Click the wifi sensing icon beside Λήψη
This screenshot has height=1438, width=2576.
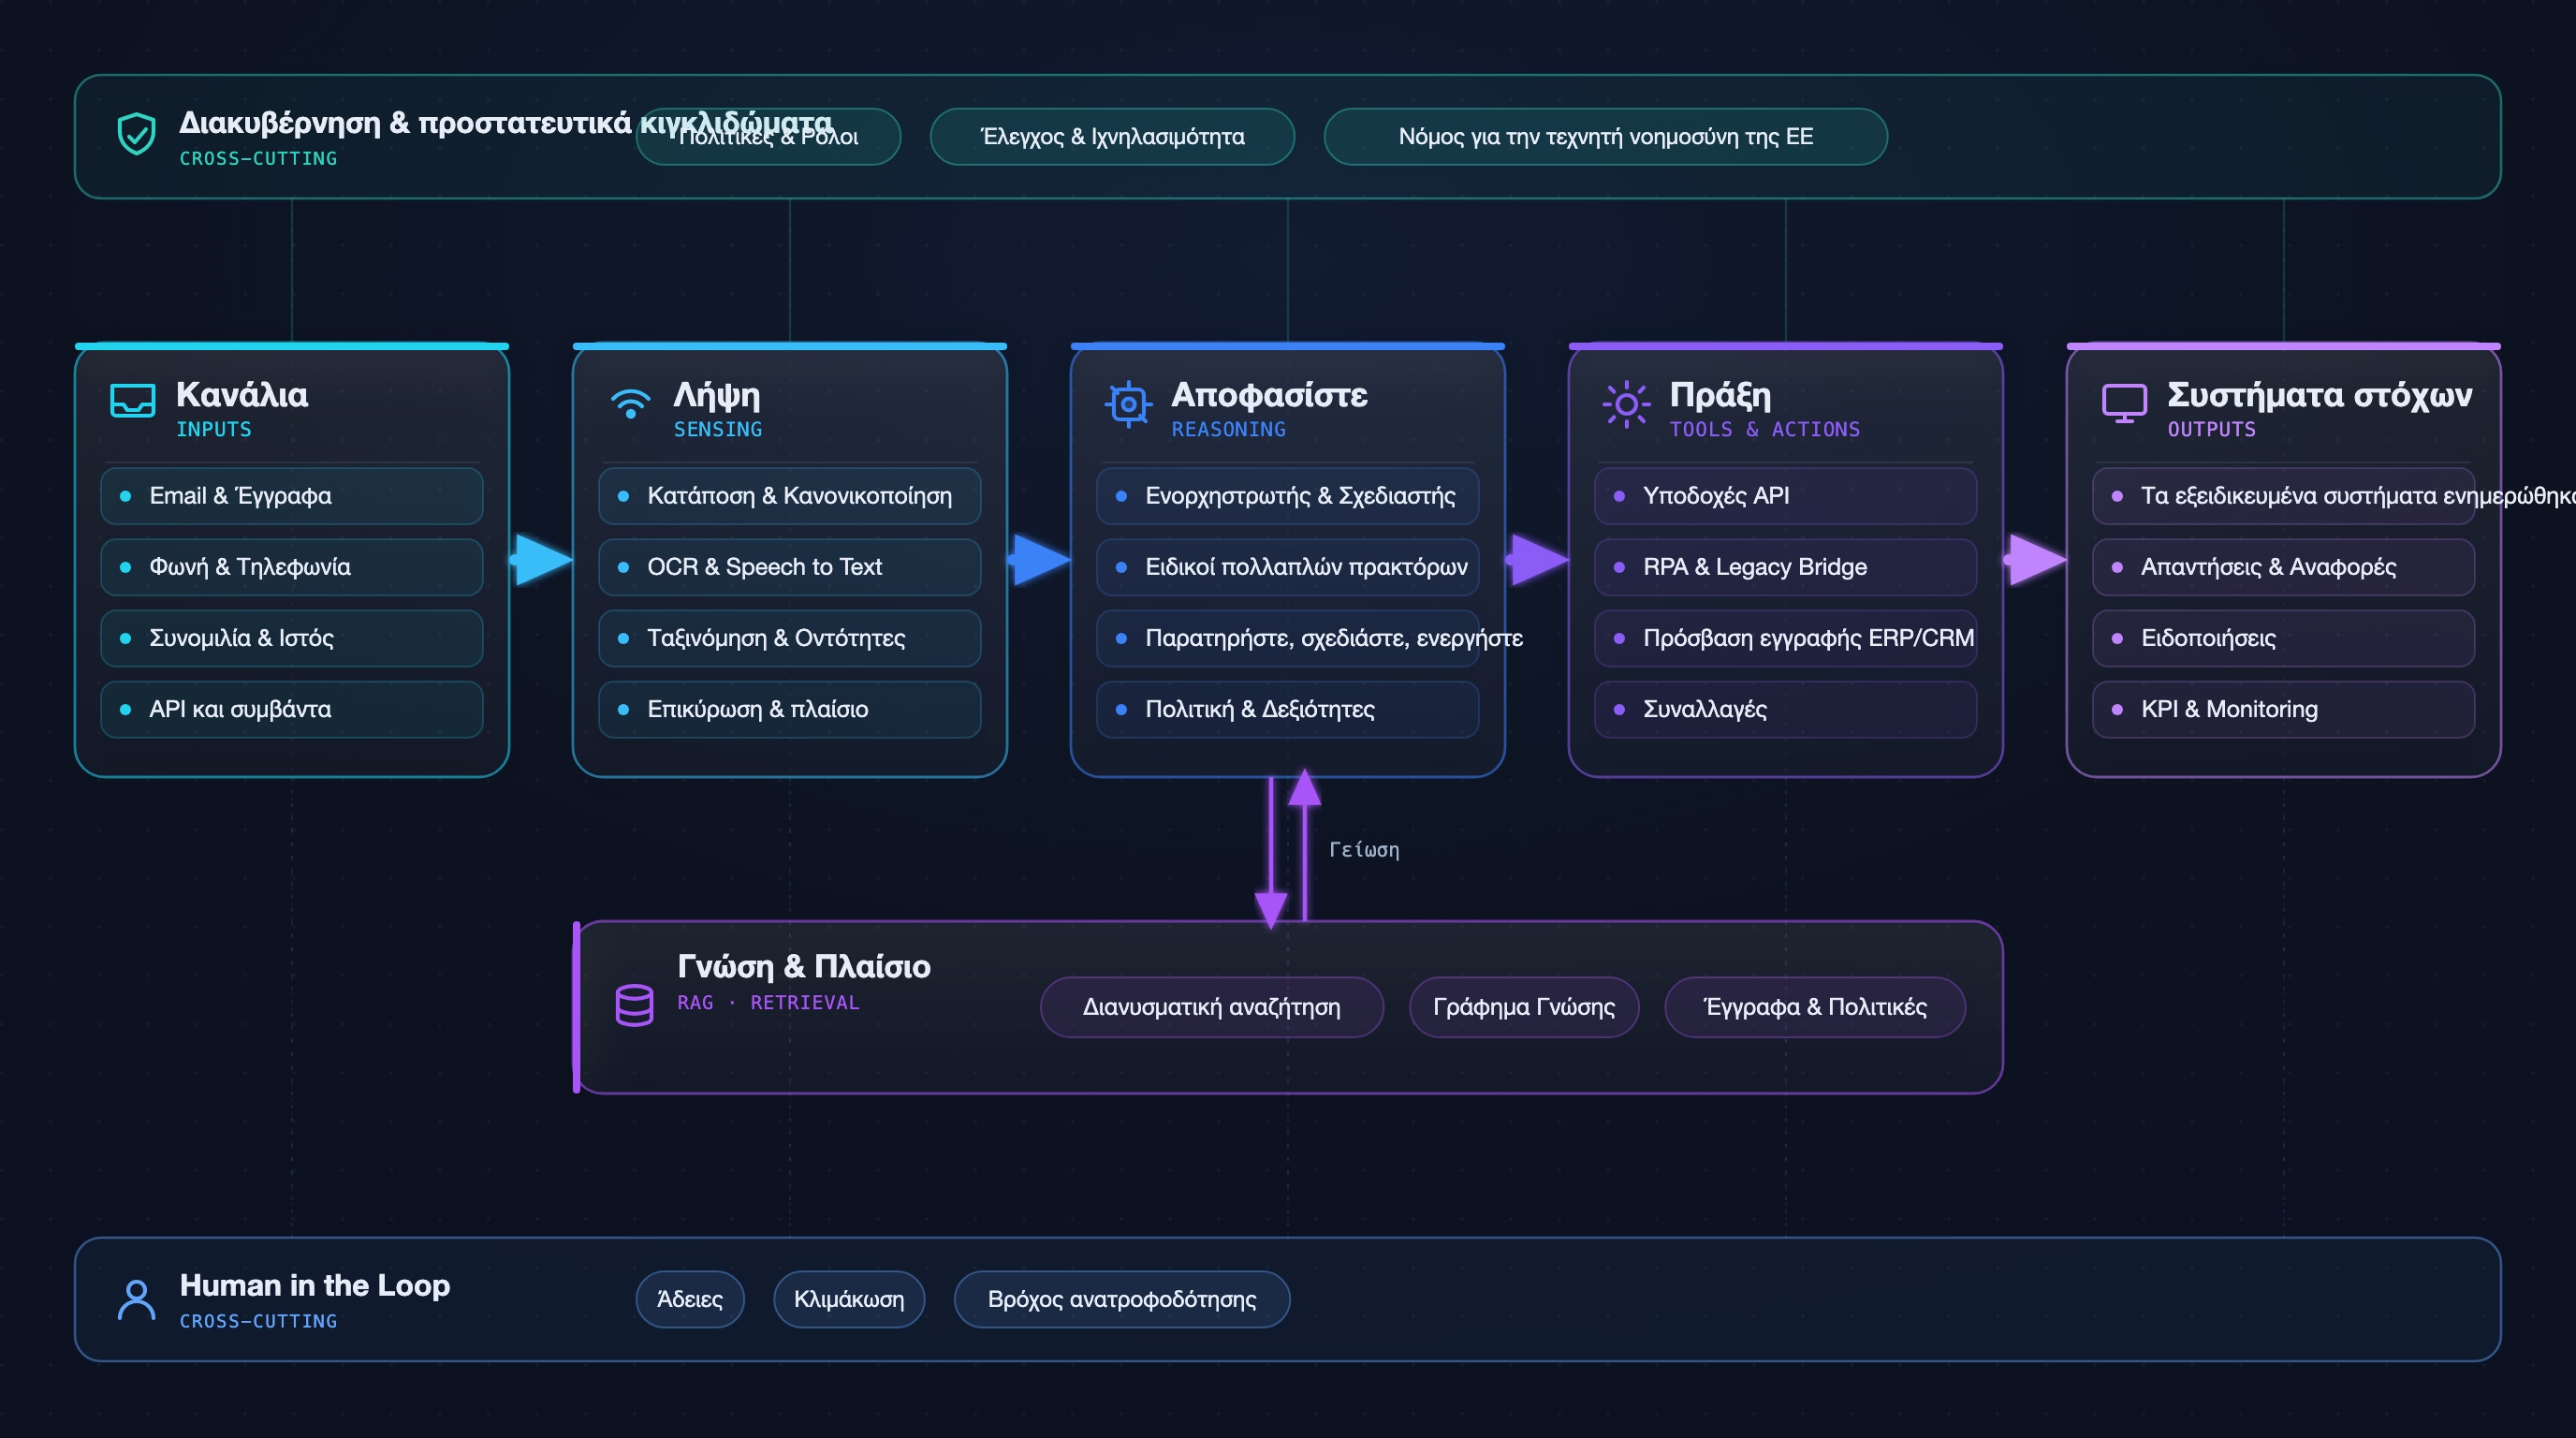coord(630,403)
